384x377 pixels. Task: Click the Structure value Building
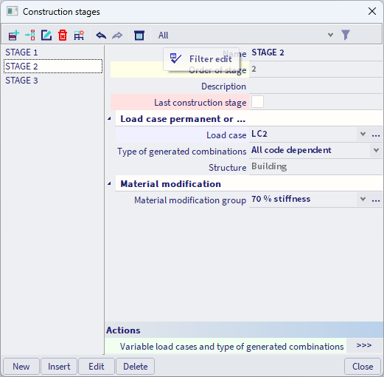(x=269, y=166)
